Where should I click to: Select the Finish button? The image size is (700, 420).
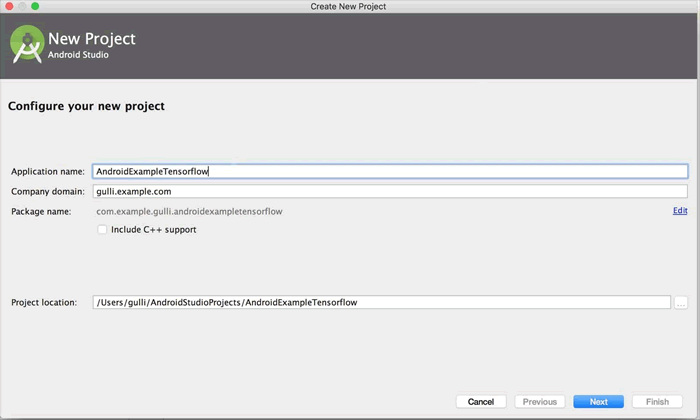tap(657, 402)
